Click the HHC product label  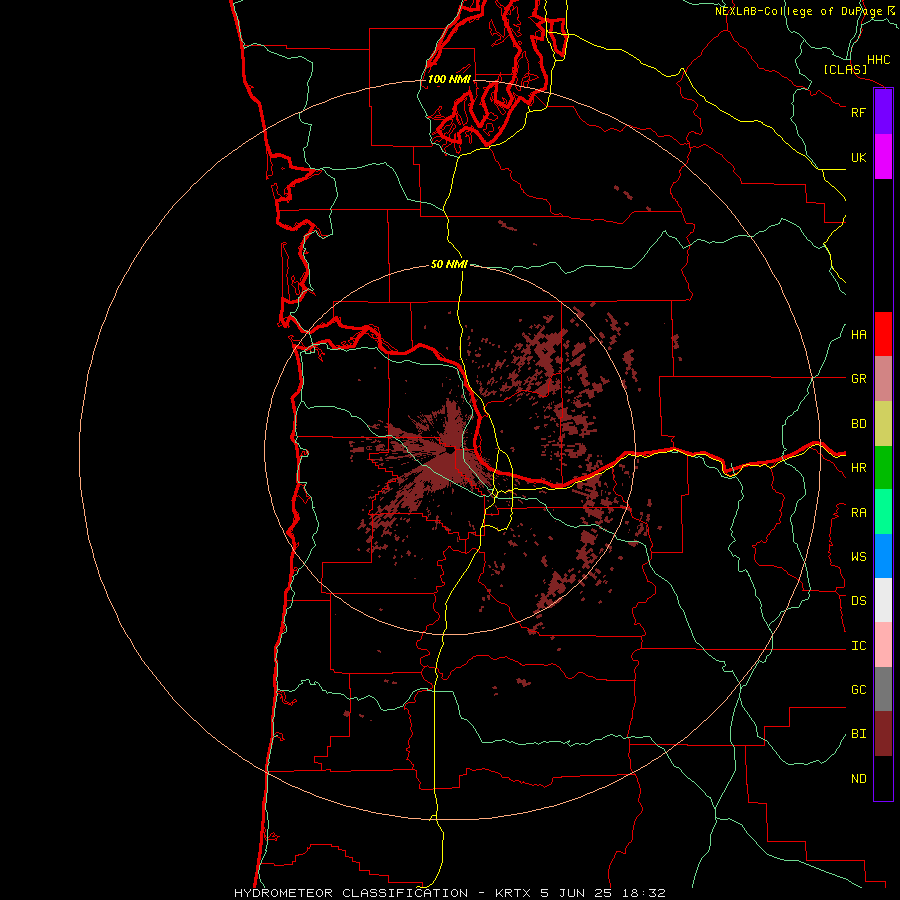pos(879,60)
